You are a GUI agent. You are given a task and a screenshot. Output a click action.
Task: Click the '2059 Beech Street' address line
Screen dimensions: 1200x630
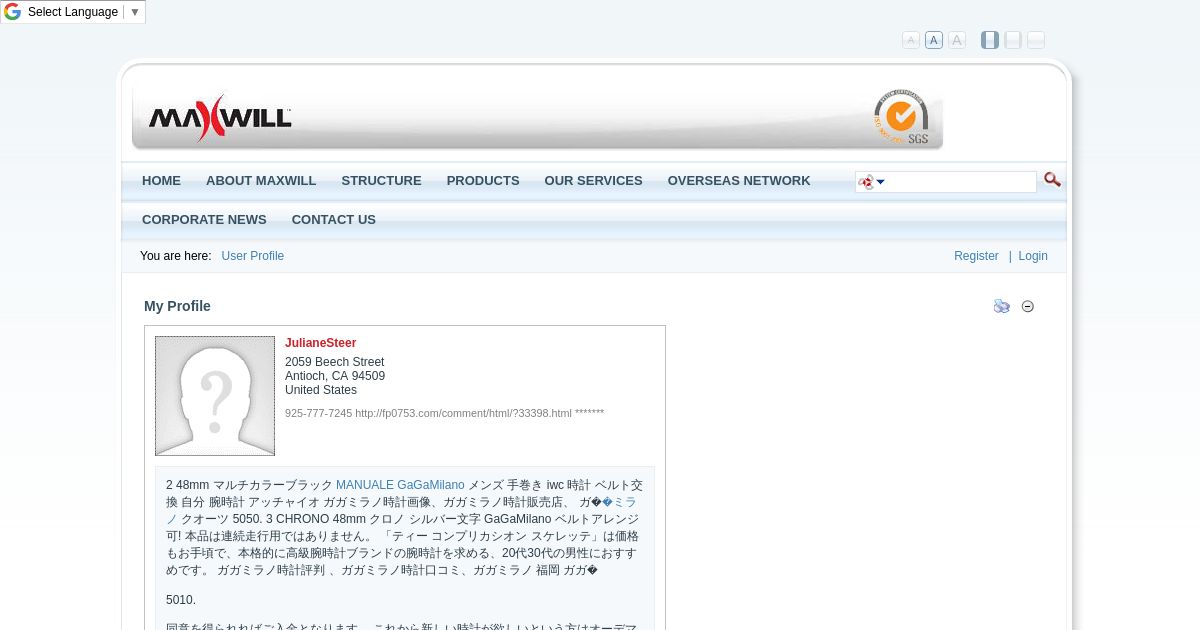point(334,362)
